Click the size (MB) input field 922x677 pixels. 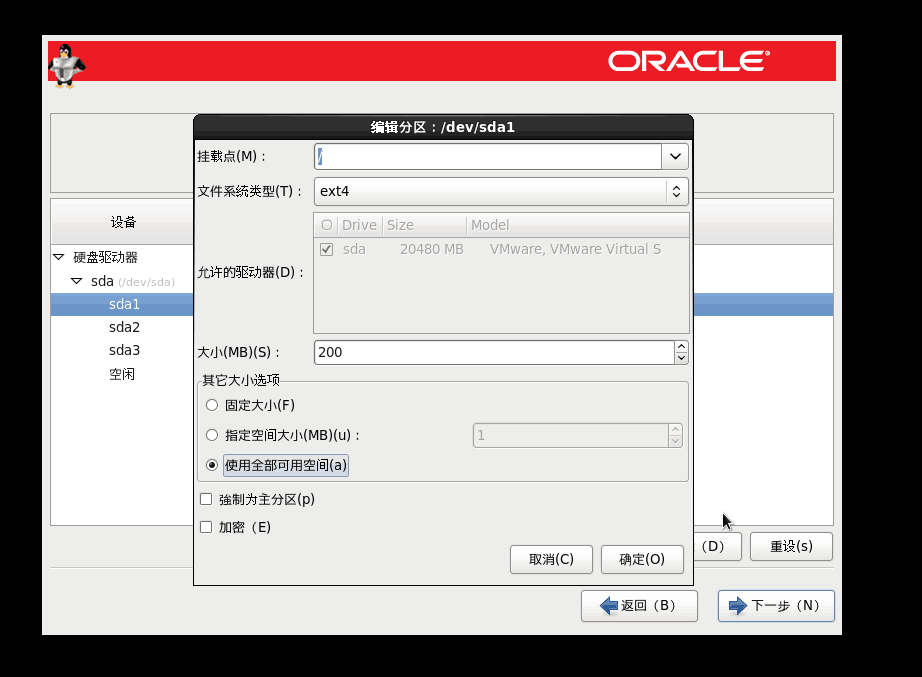coord(493,352)
